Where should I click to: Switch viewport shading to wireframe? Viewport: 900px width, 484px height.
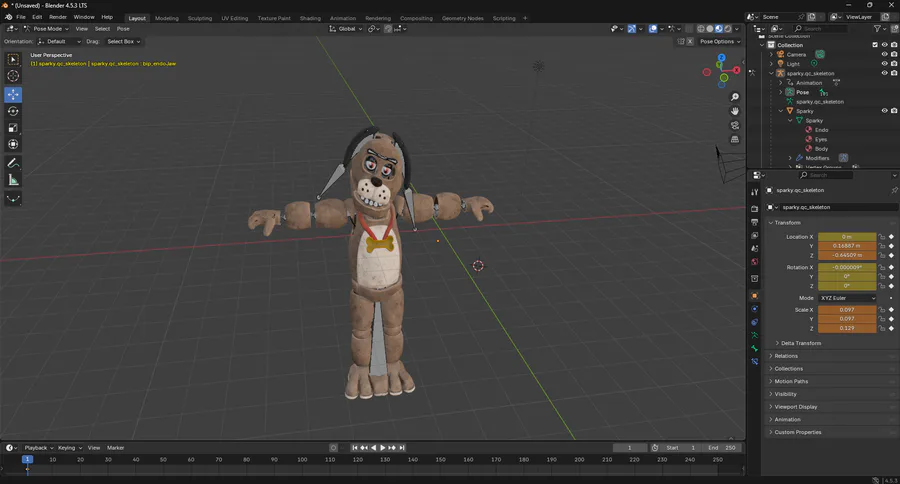click(701, 29)
